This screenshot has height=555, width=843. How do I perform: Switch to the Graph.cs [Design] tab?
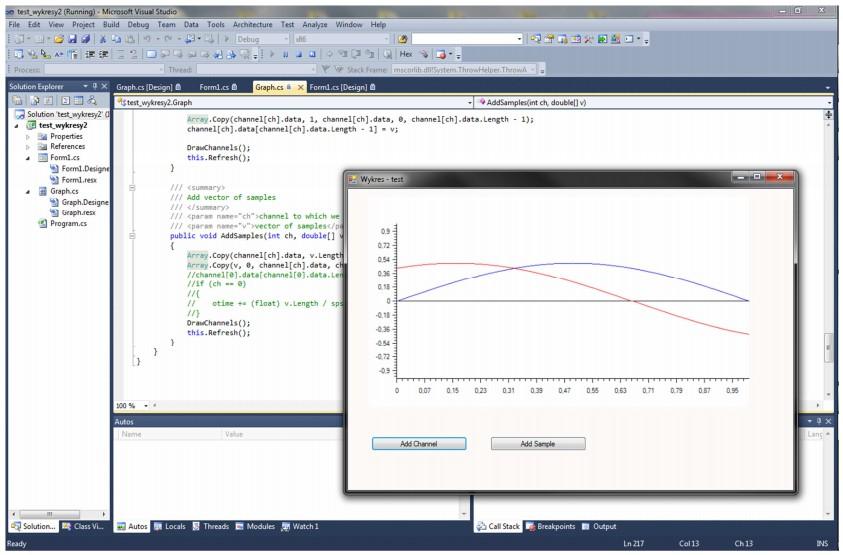coord(149,87)
